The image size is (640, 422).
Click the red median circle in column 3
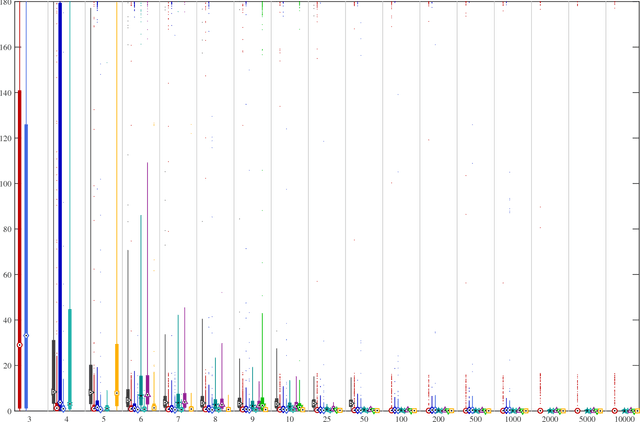click(x=19, y=345)
